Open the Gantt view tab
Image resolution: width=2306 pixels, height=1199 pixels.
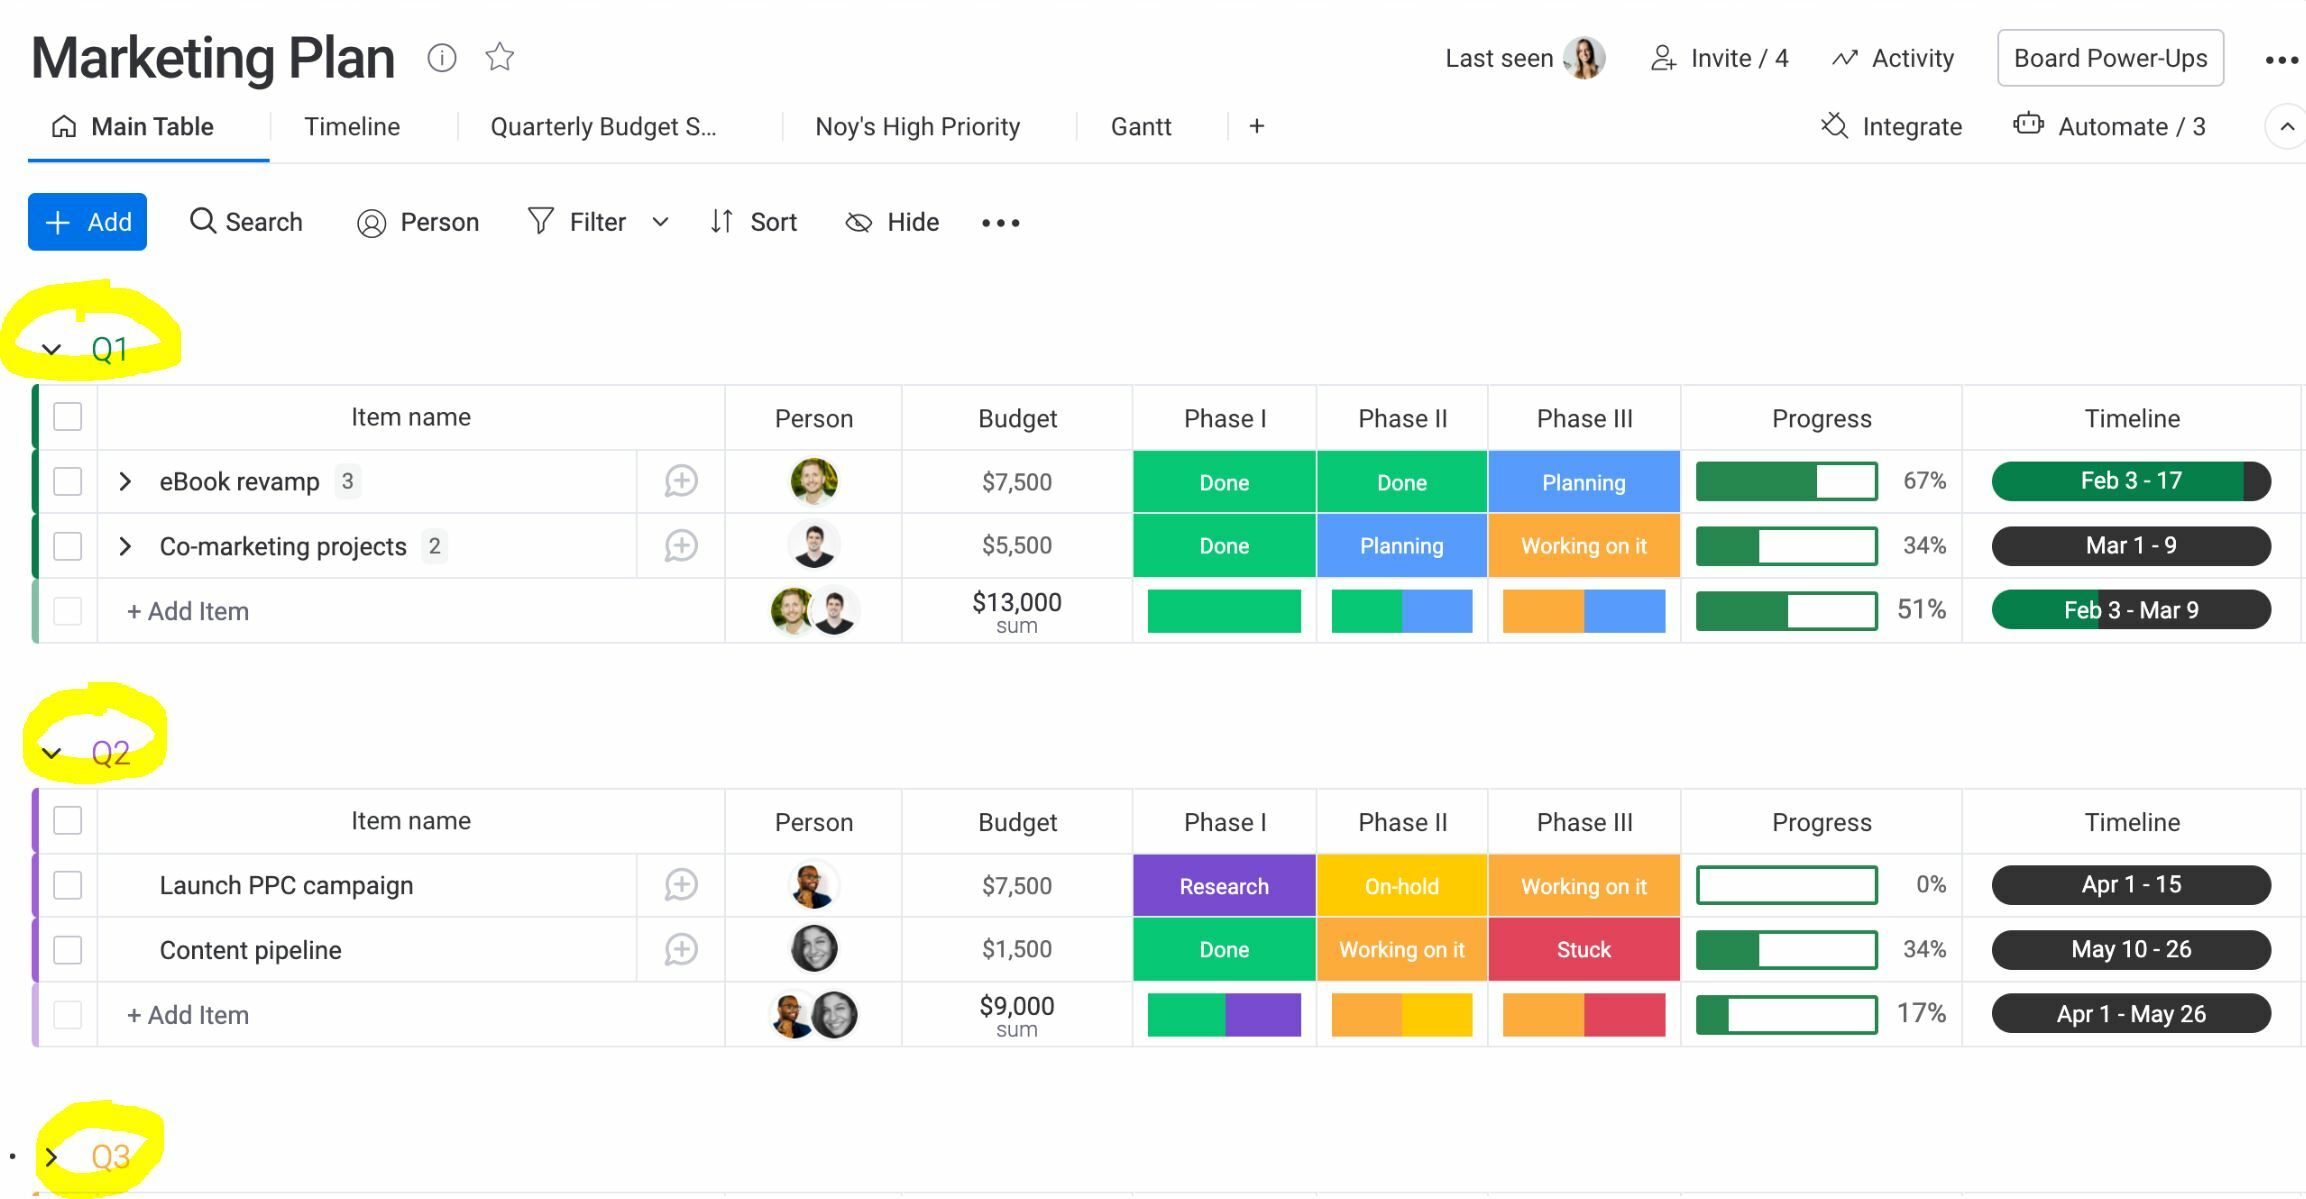click(x=1141, y=127)
